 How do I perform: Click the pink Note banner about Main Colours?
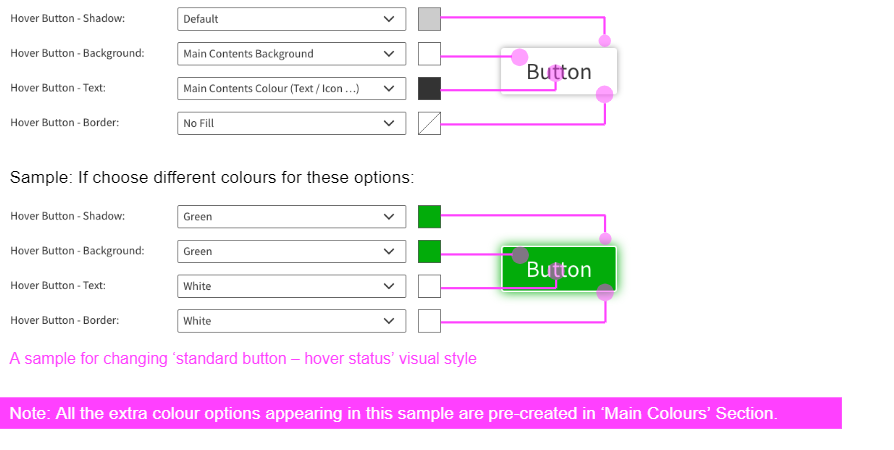(420, 413)
